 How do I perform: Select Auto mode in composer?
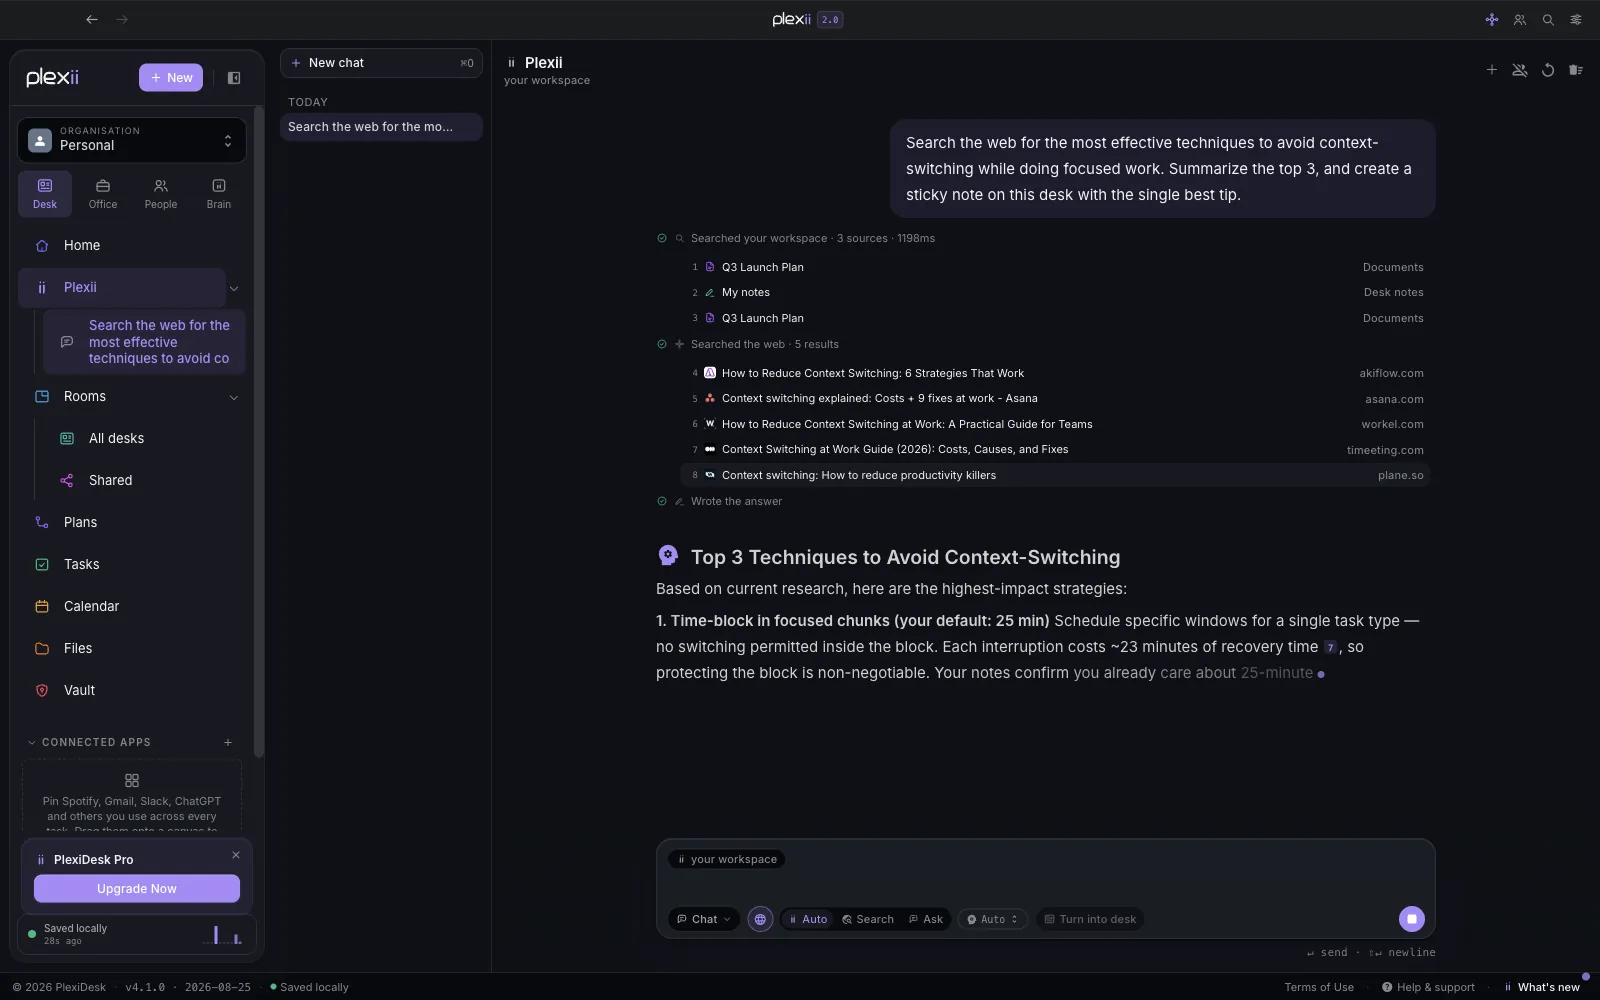pyautogui.click(x=808, y=919)
